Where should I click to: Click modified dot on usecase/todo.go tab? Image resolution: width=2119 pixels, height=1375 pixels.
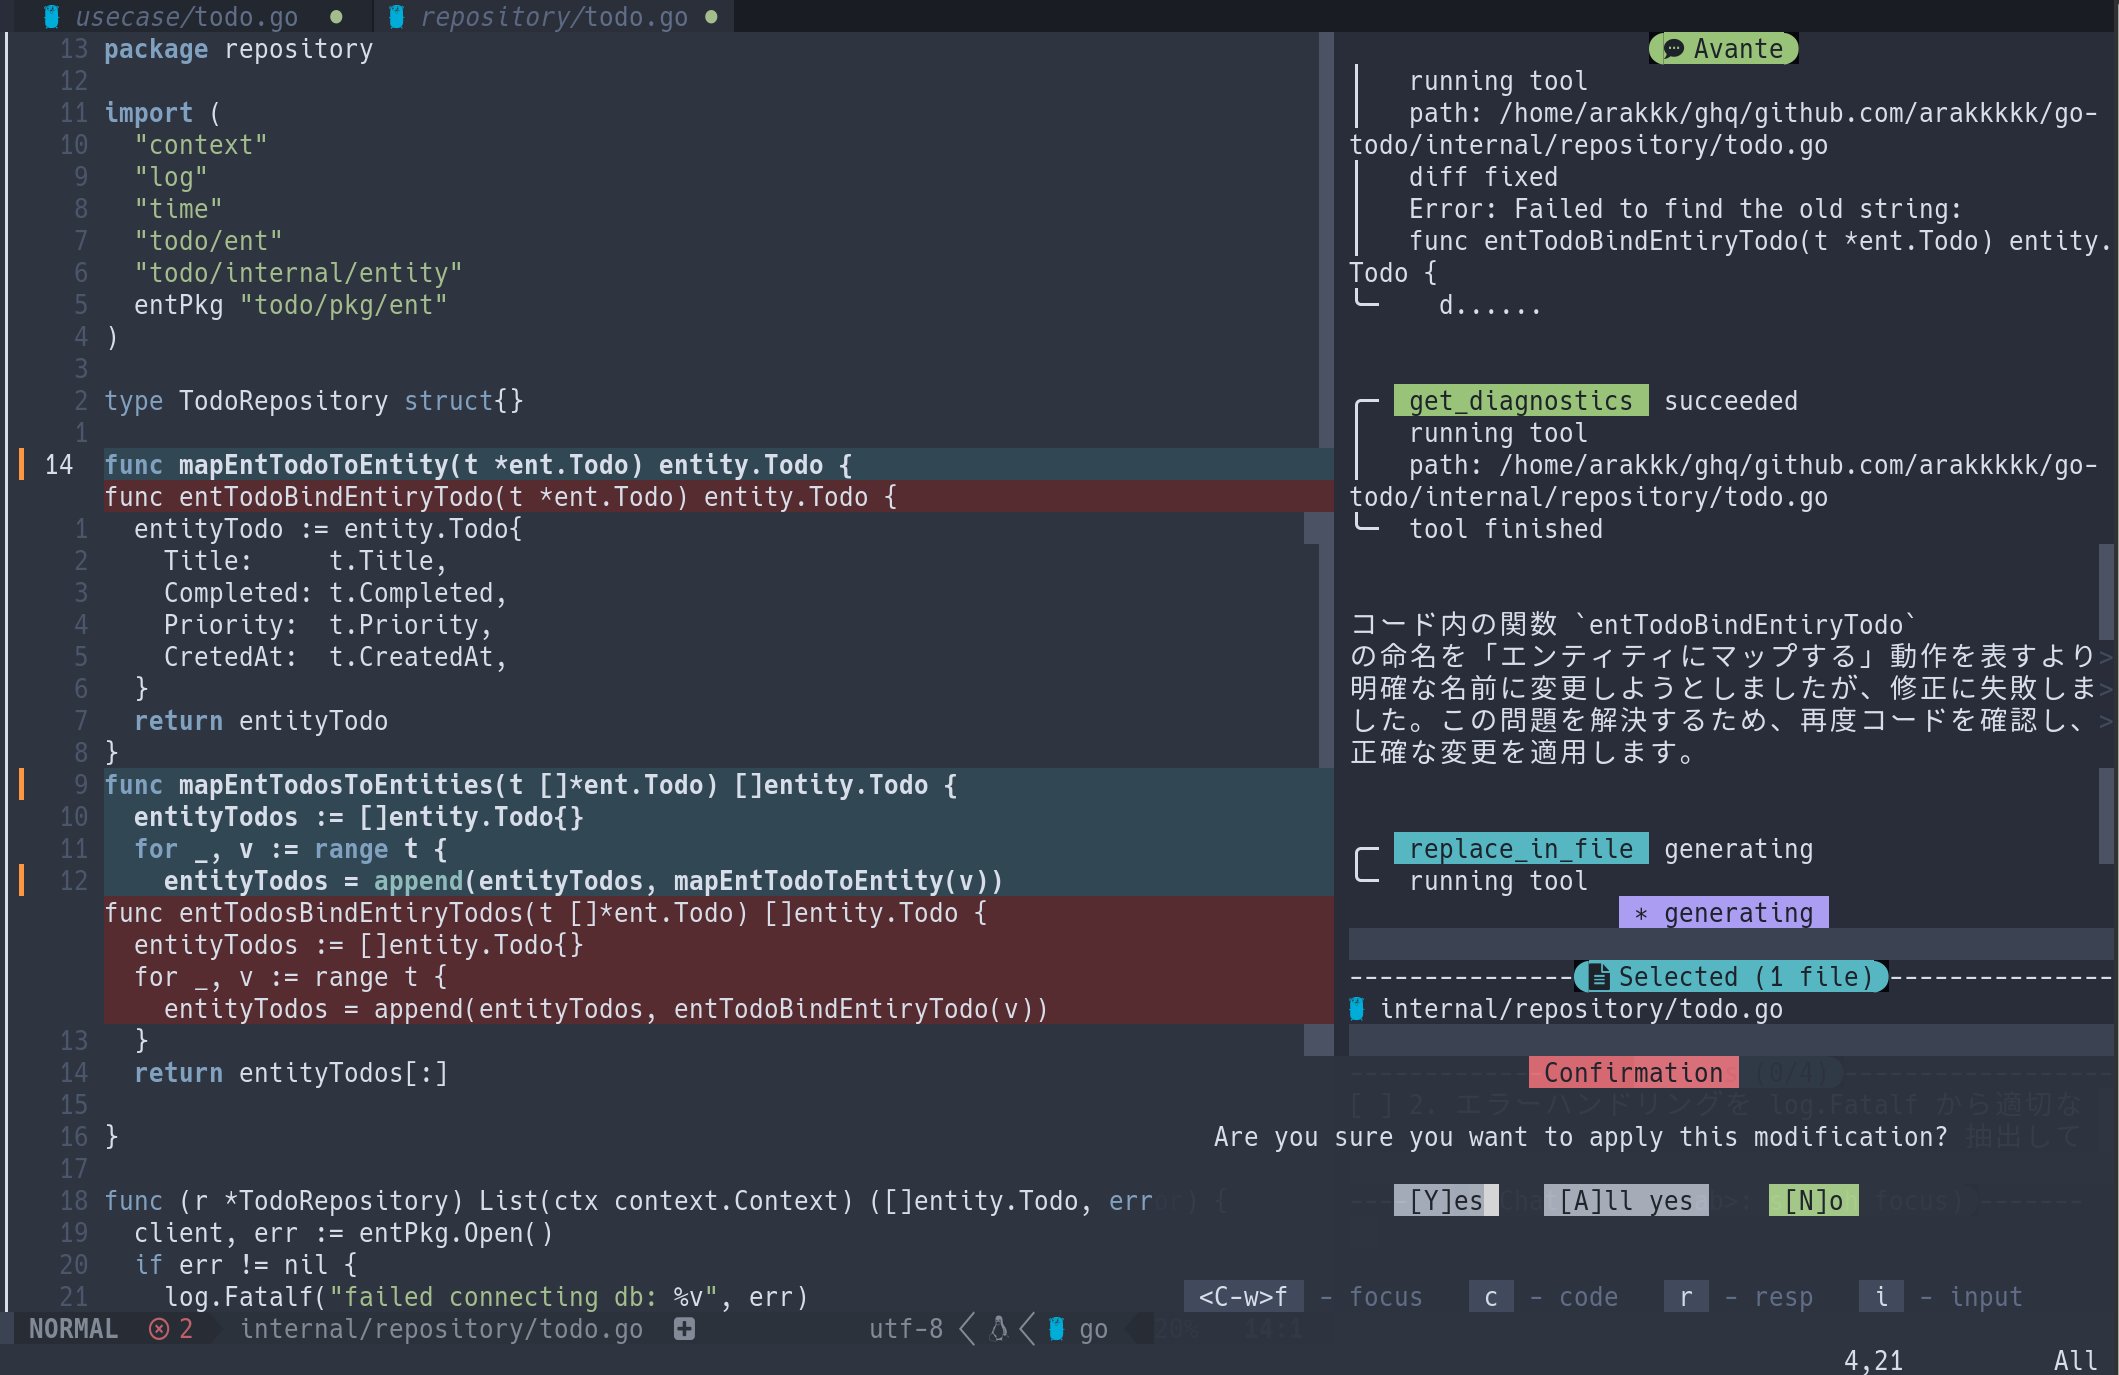tap(337, 16)
